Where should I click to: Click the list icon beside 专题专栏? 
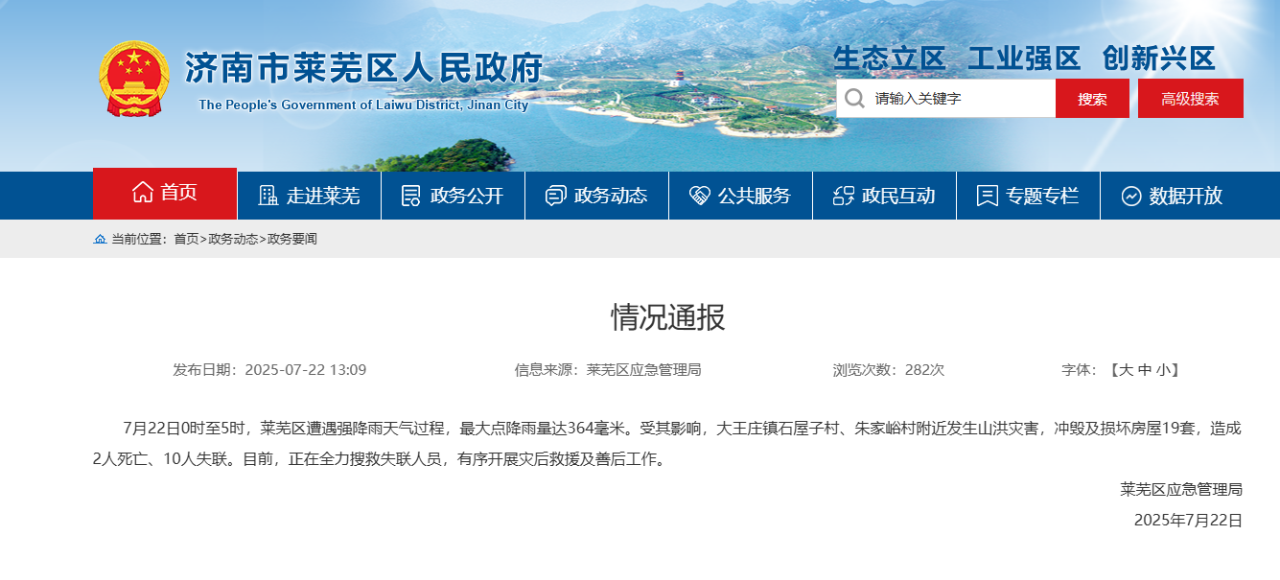coord(987,196)
